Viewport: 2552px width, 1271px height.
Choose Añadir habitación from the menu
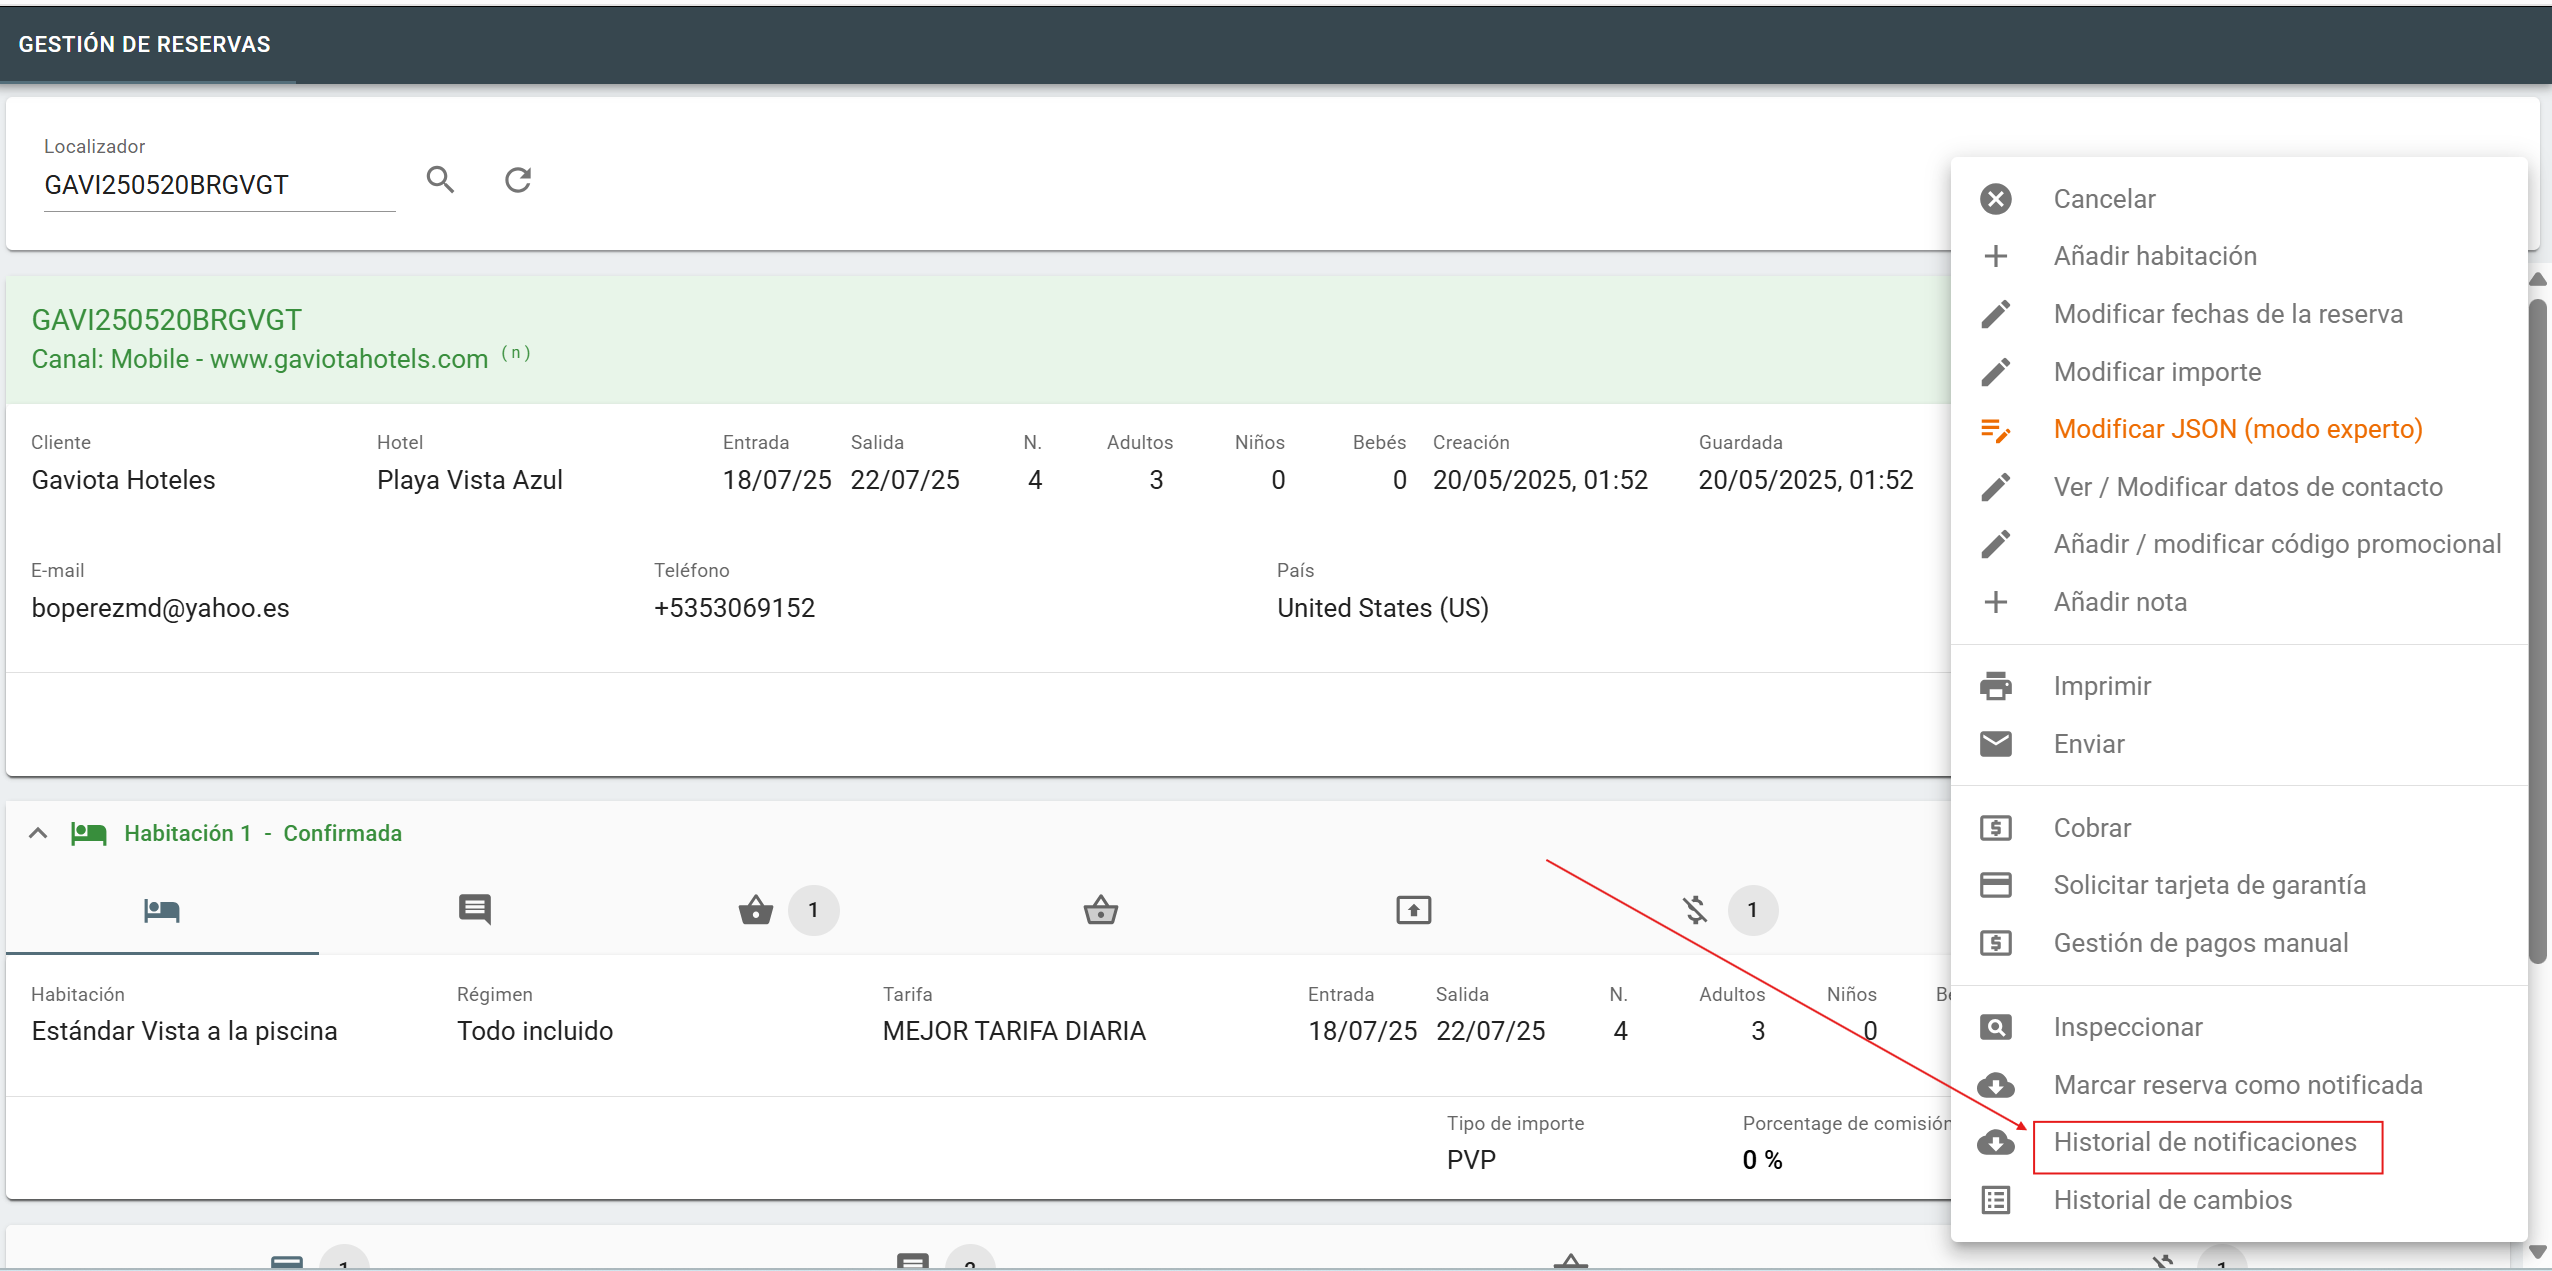[2154, 256]
